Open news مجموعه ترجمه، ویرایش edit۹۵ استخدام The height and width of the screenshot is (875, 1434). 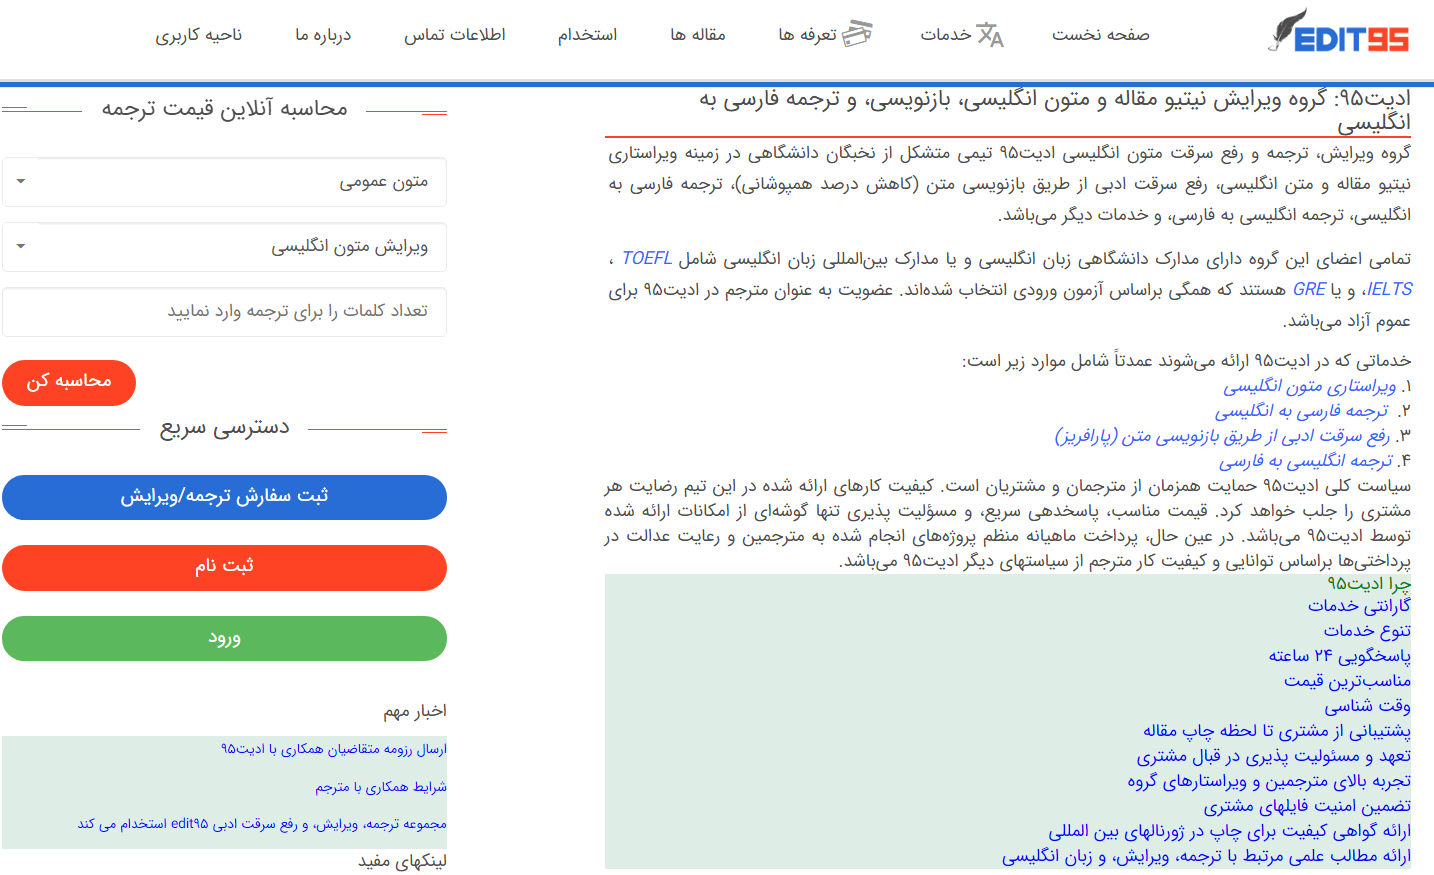tap(262, 824)
